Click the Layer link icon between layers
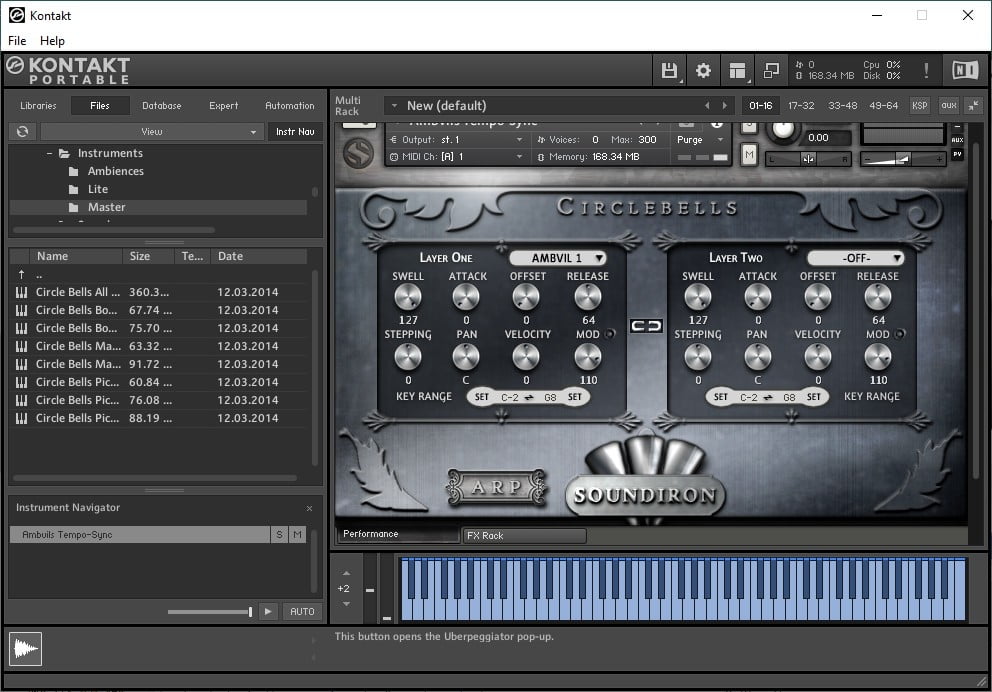This screenshot has width=992, height=692. pyautogui.click(x=646, y=326)
